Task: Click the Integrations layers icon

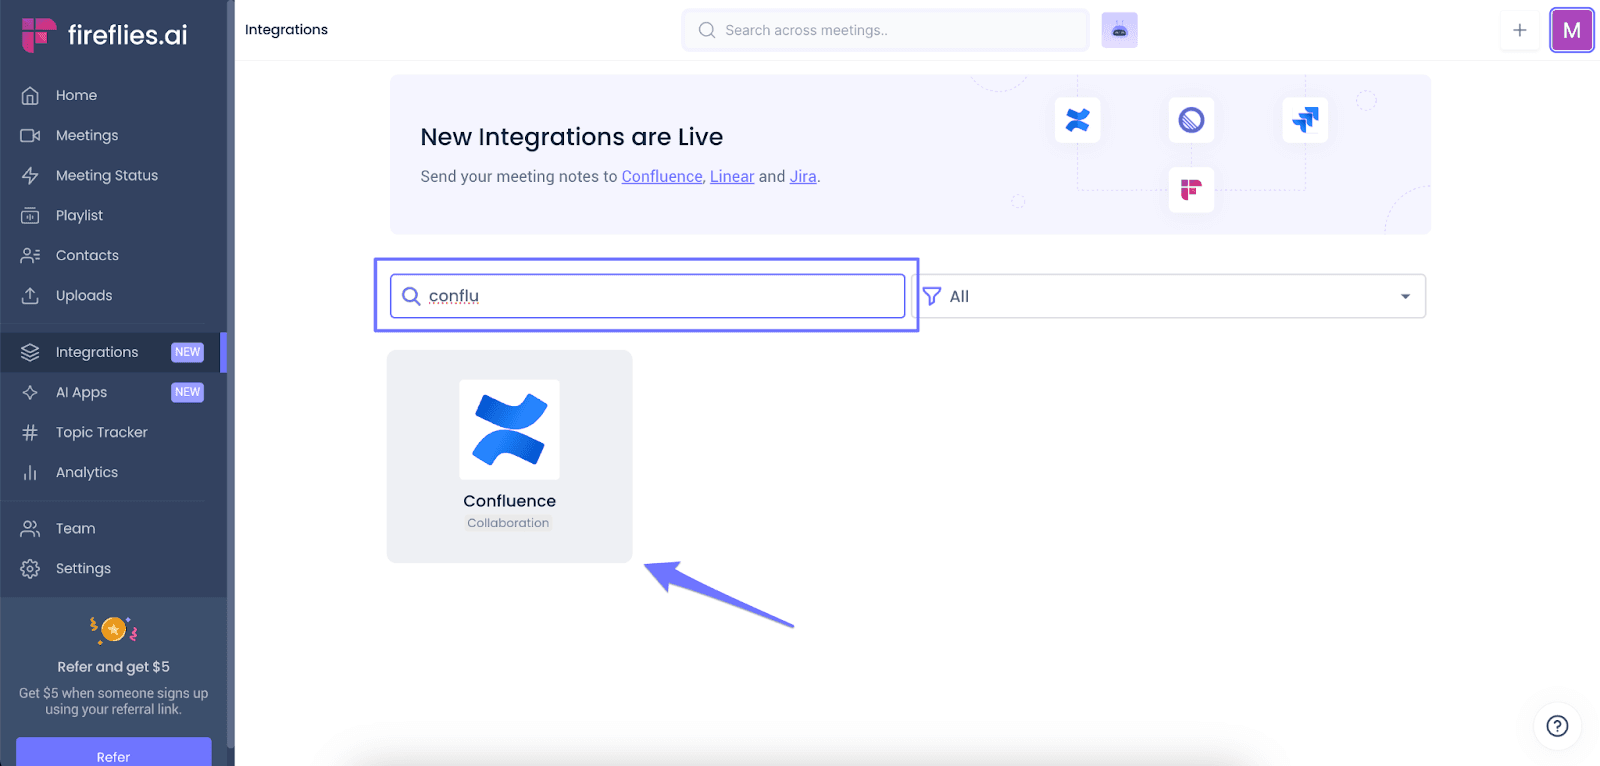Action: pos(30,352)
